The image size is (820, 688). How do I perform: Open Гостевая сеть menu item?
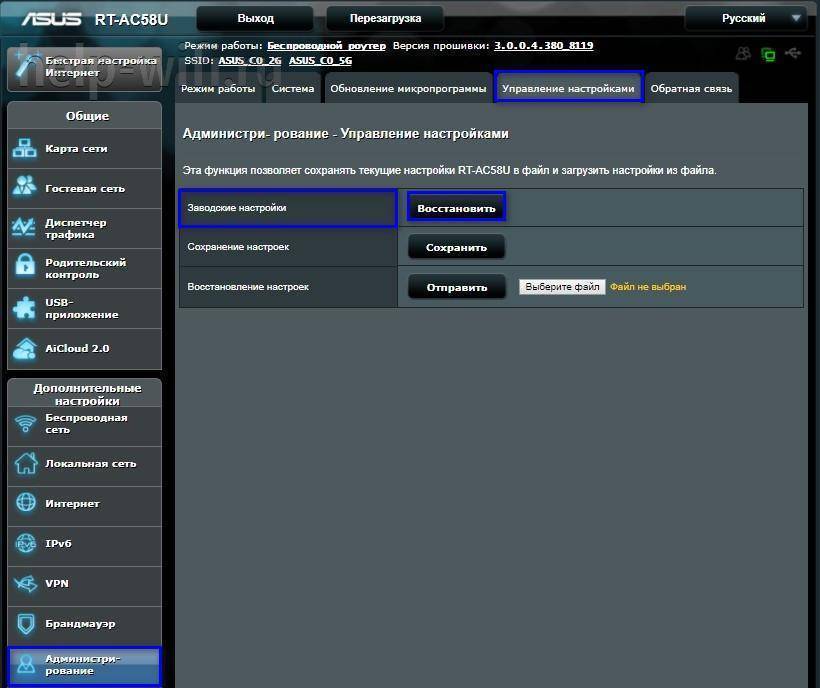(85, 188)
